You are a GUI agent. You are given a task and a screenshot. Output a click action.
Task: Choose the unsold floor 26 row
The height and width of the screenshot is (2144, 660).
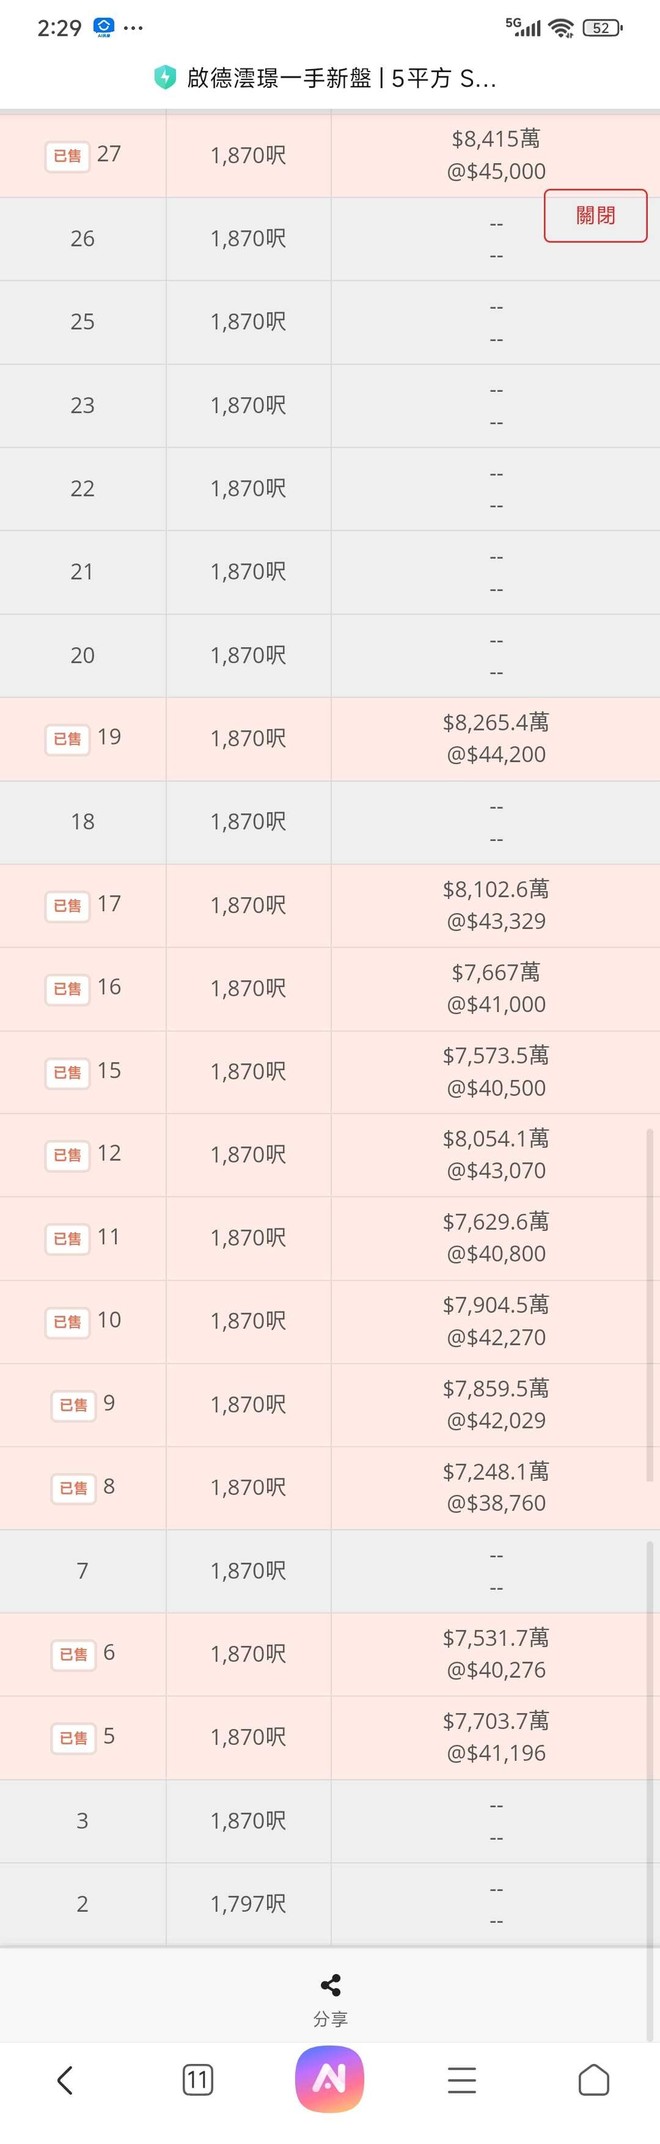(x=330, y=239)
